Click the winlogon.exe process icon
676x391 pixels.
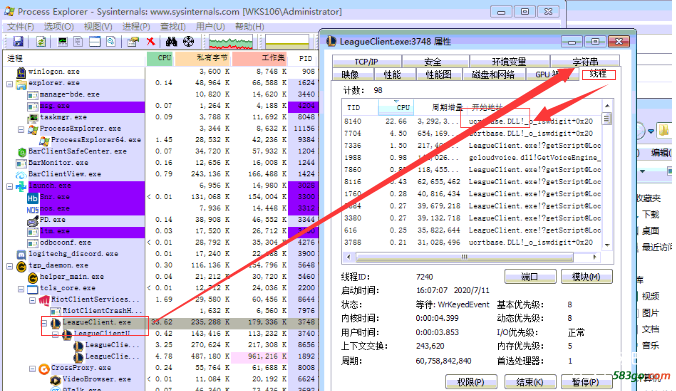21,72
